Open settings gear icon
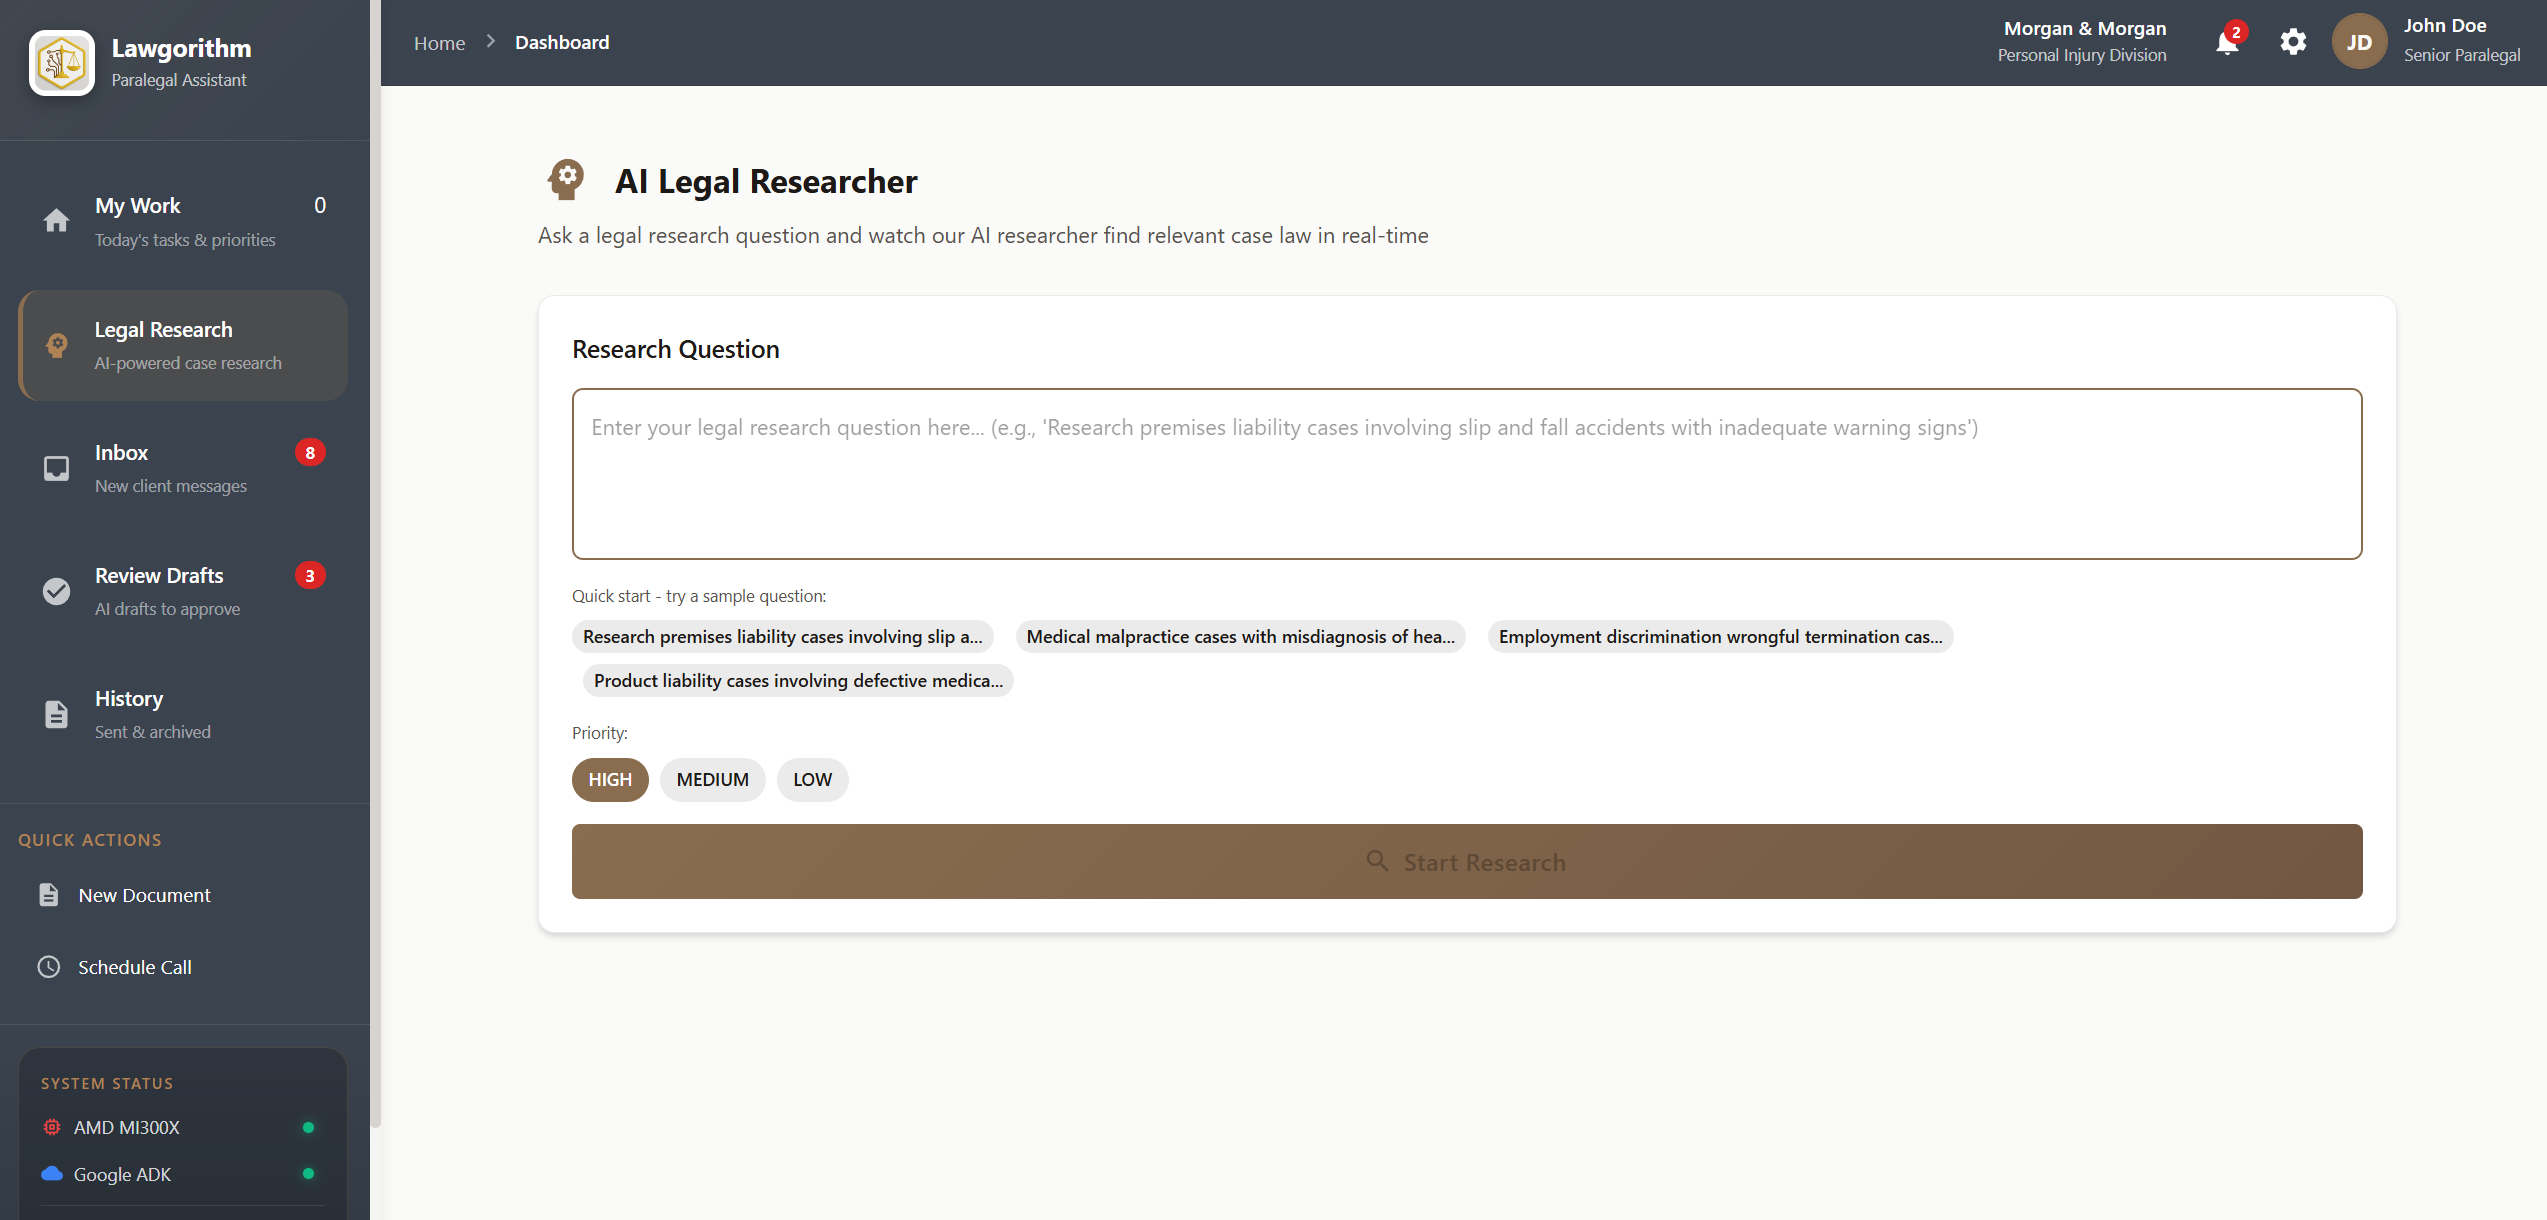Viewport: 2547px width, 1220px height. 2293,42
